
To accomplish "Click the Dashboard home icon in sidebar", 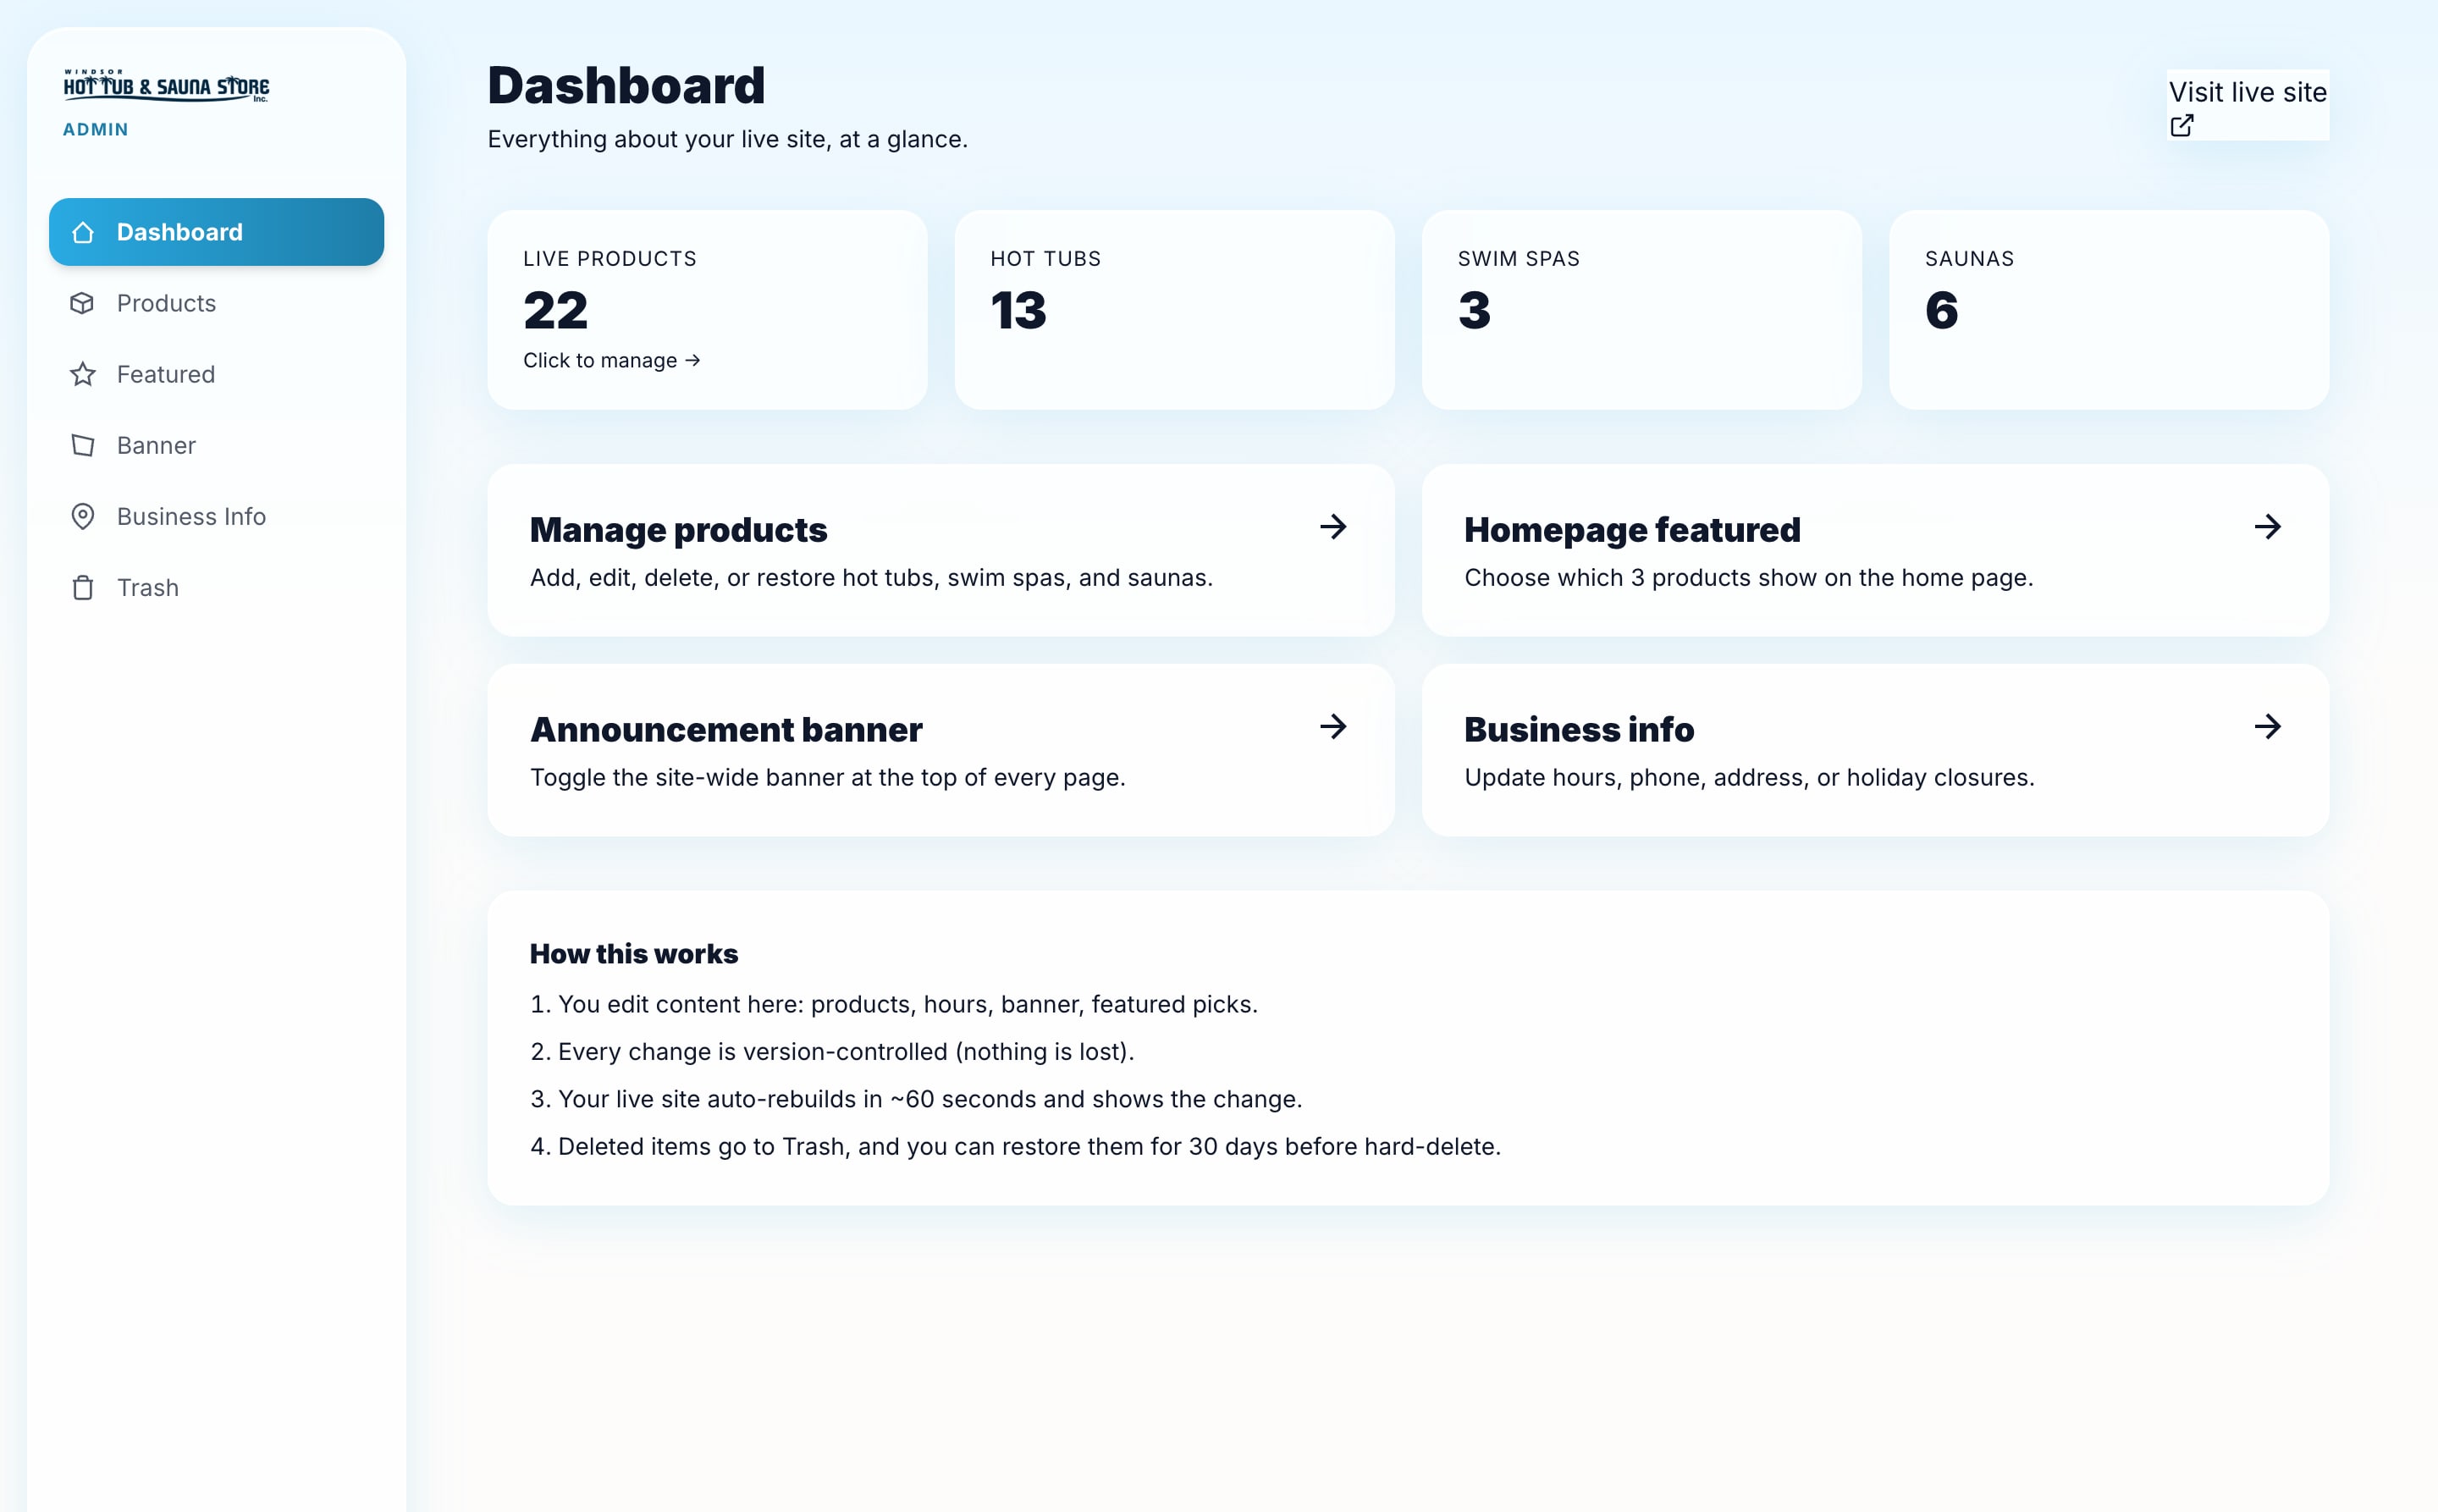I will point(83,232).
